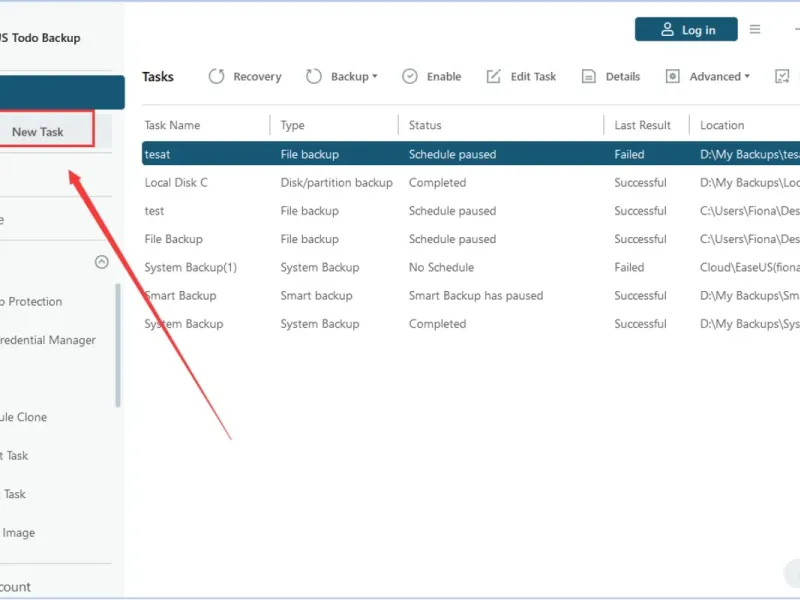Click 'No Schedule' status cell
Screen dimensions: 800x600
point(441,267)
